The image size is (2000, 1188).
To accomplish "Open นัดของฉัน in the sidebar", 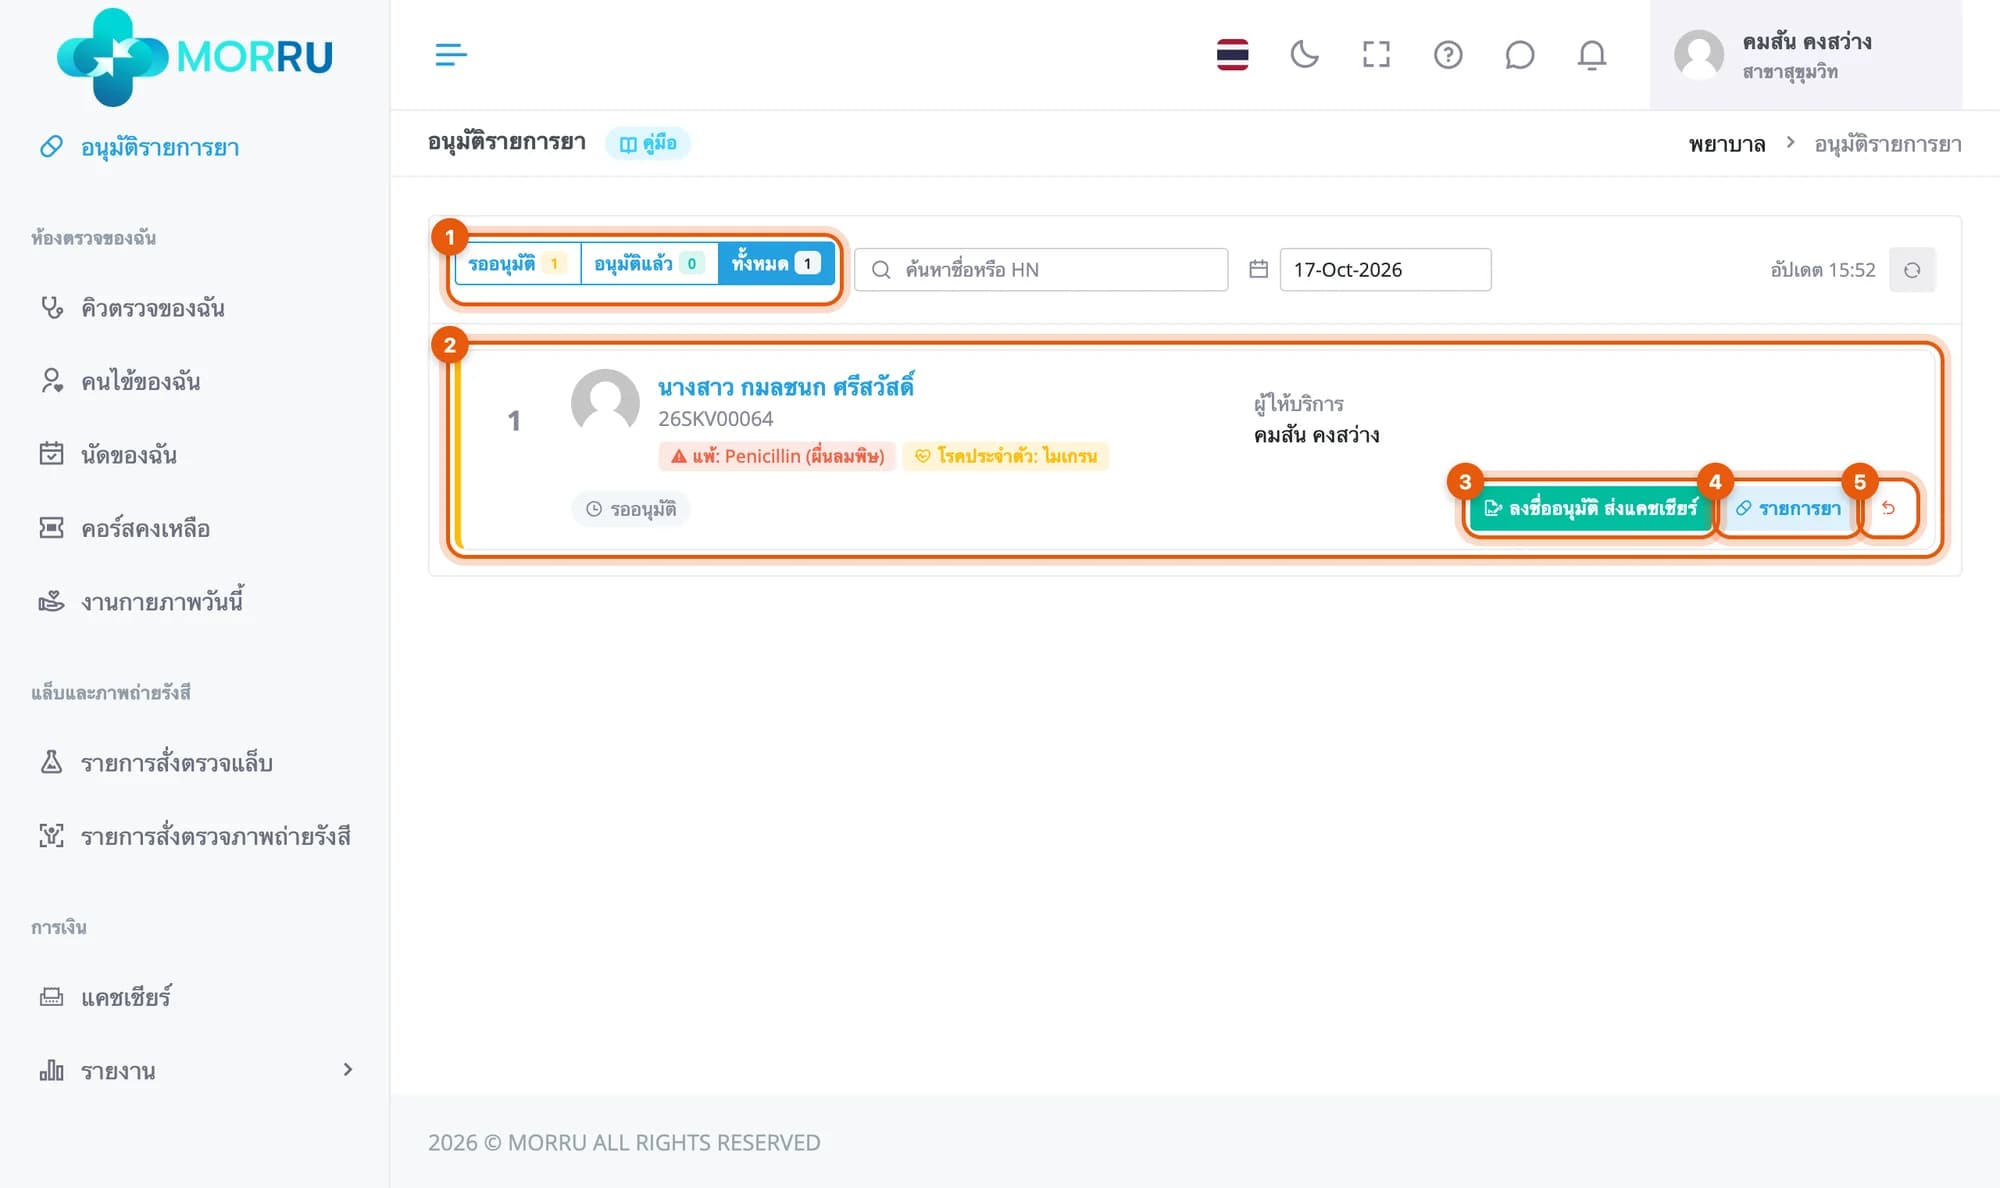I will point(129,455).
